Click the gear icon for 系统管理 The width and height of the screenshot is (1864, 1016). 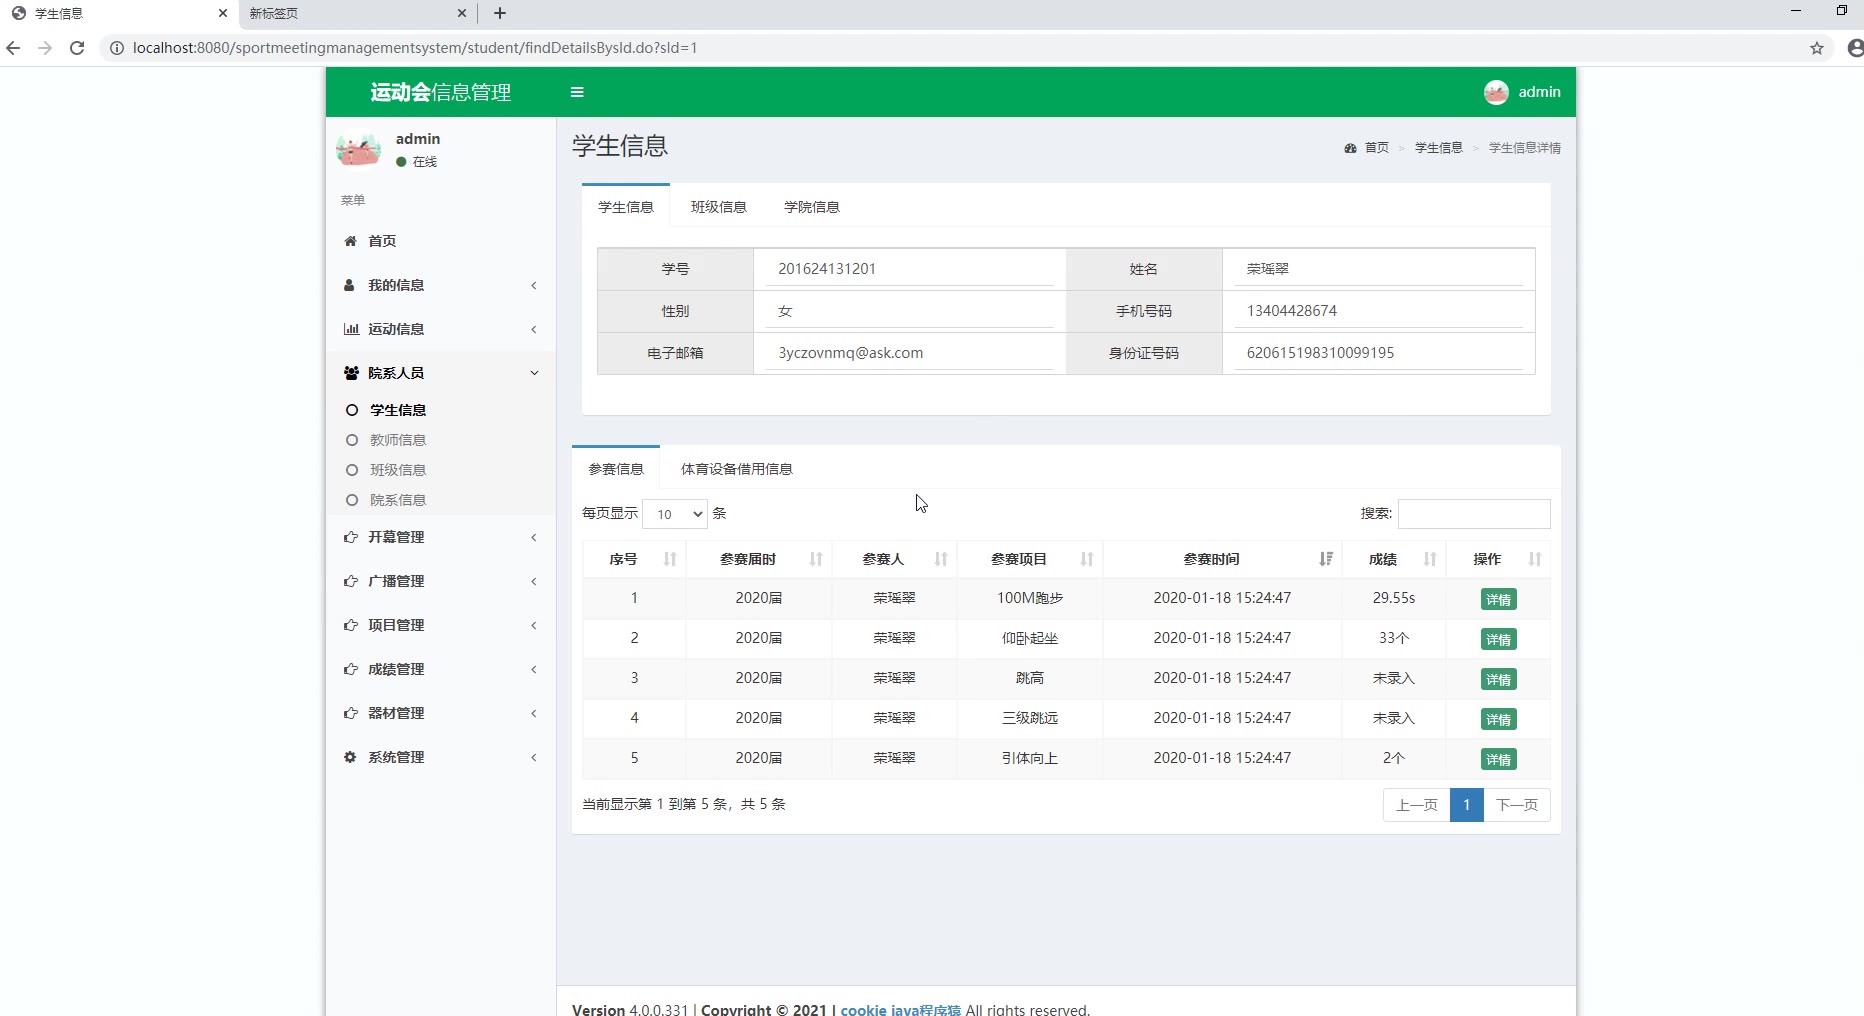point(350,757)
